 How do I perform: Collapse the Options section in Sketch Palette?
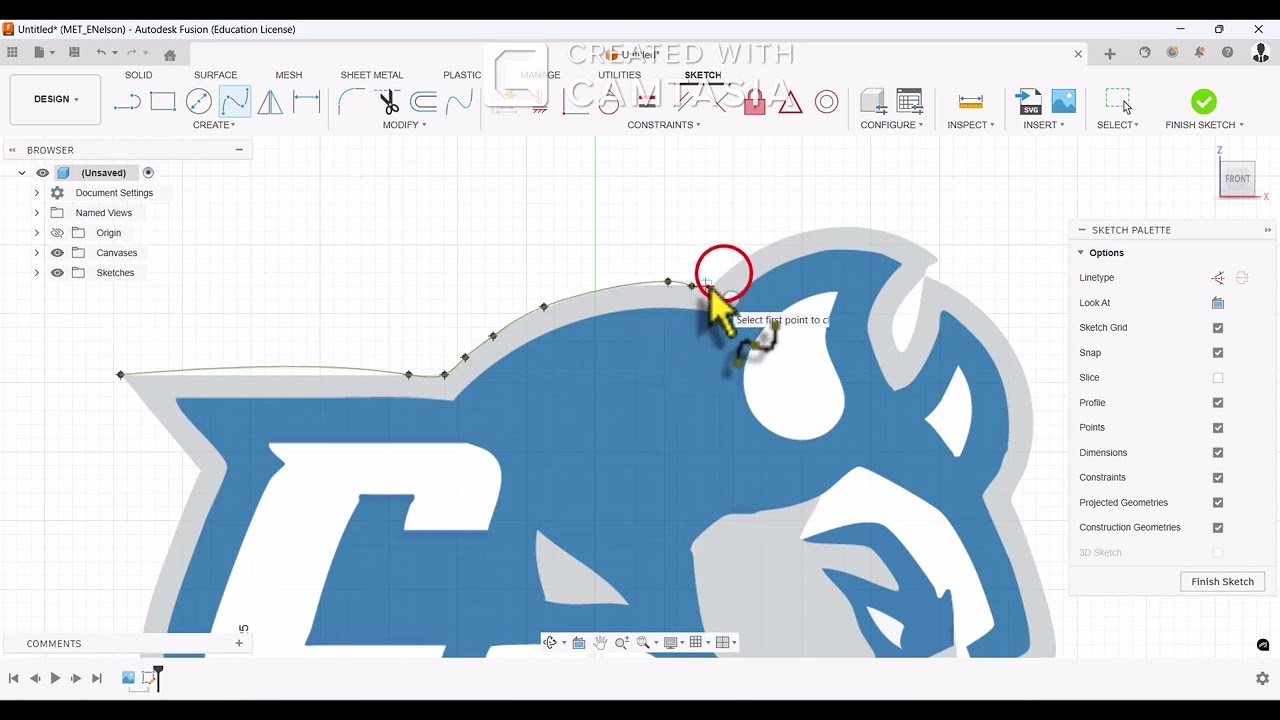(1081, 253)
